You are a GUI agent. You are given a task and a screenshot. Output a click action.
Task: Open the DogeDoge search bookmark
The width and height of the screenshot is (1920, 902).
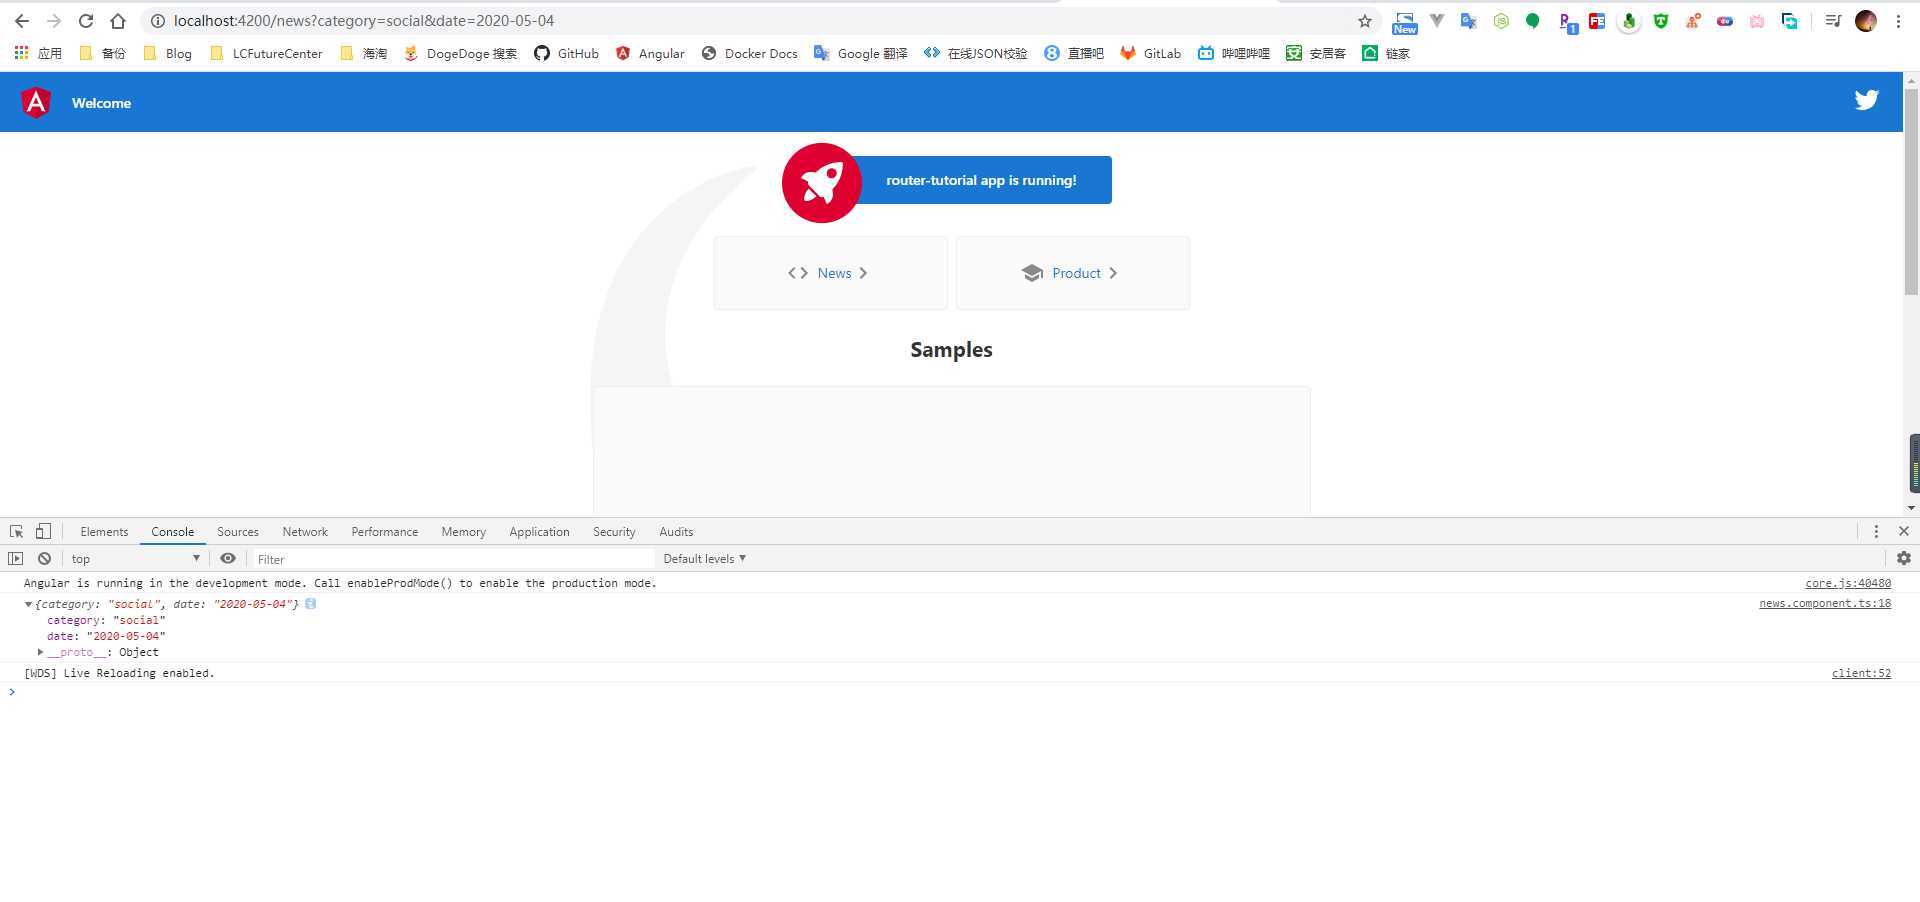[460, 53]
